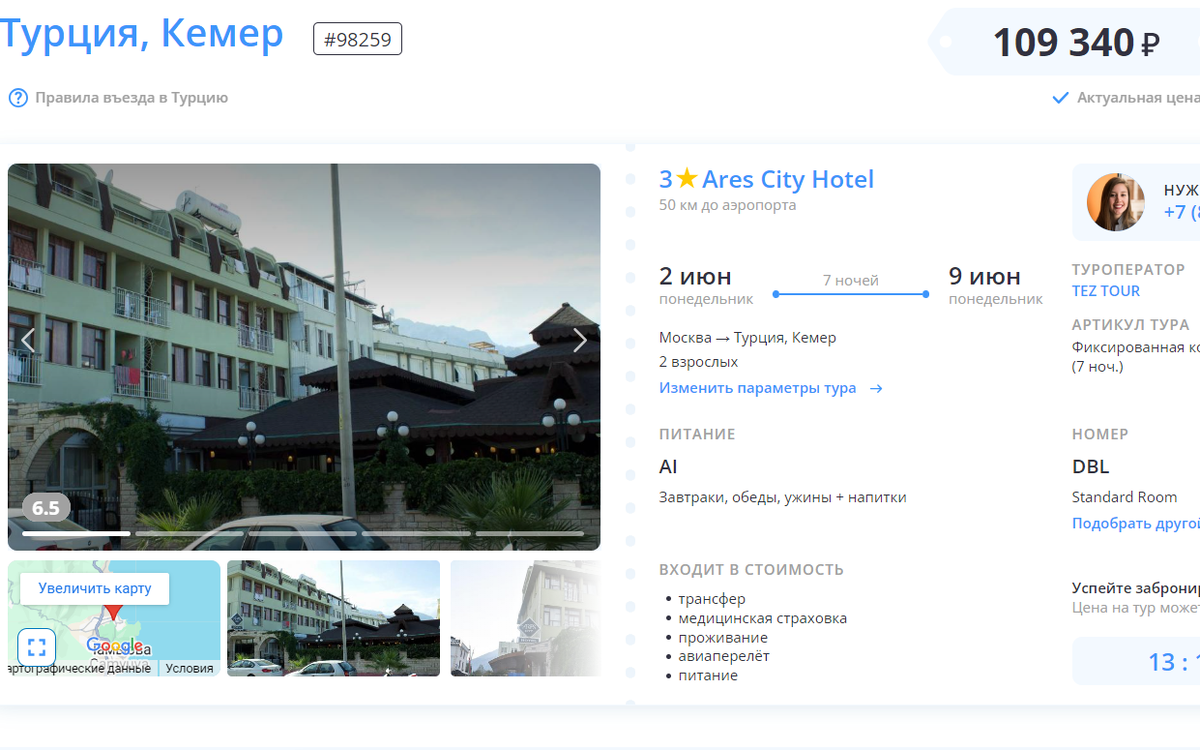Open fullscreen map with the expand icon
Screen dimensions: 1200x750
click(x=34, y=646)
